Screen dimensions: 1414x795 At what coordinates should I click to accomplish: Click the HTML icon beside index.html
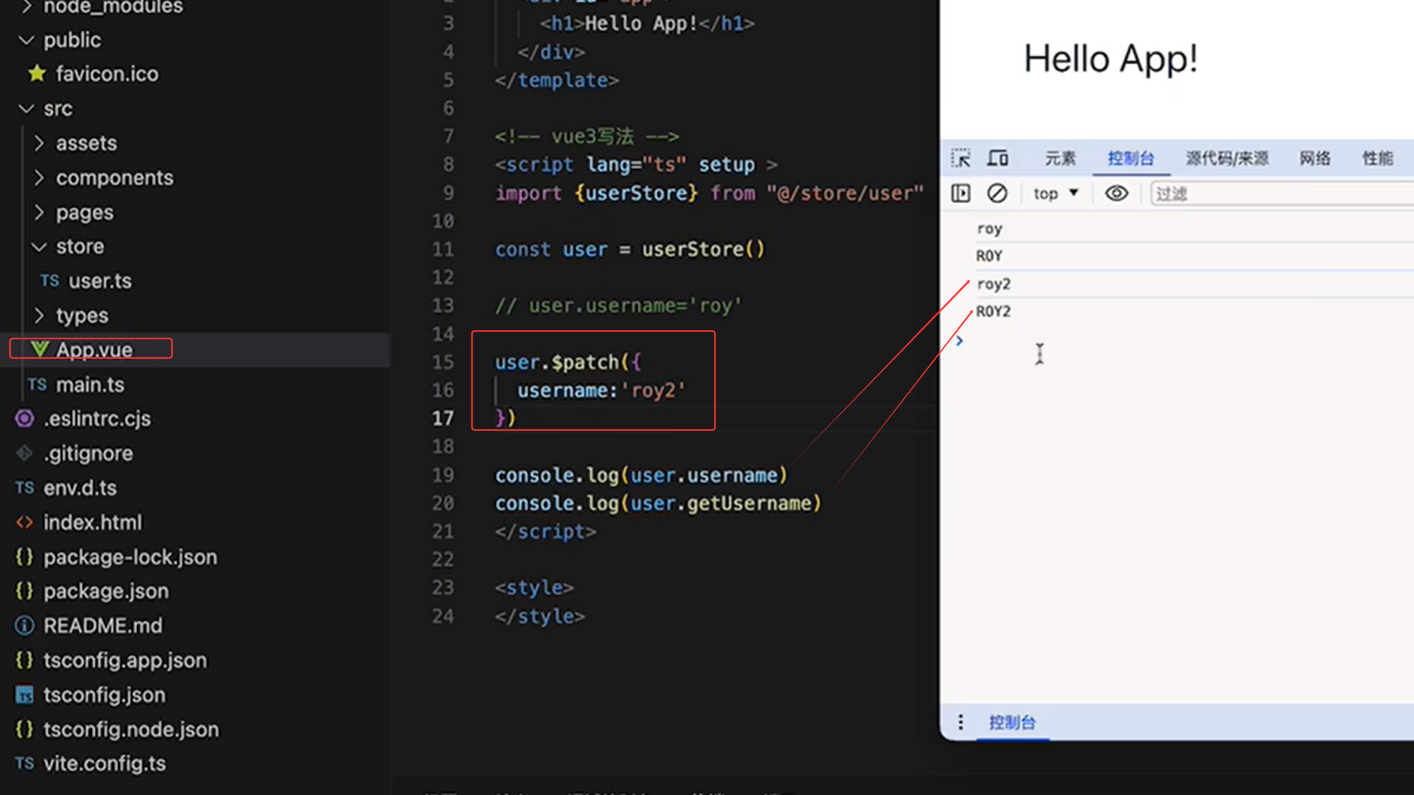[24, 522]
